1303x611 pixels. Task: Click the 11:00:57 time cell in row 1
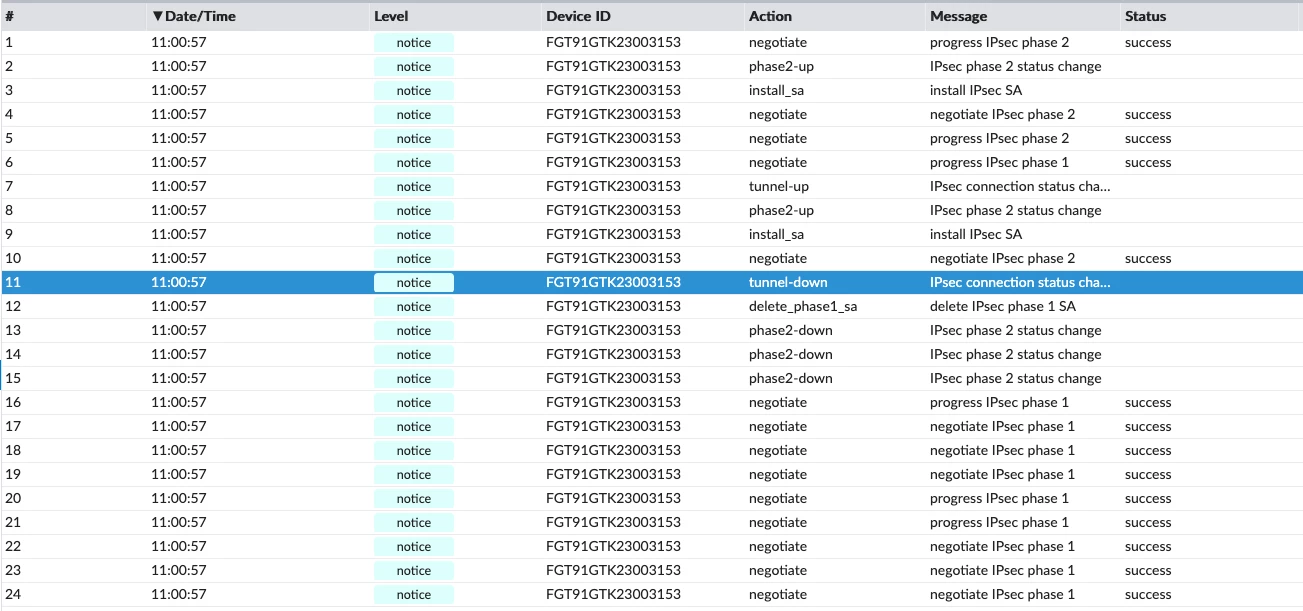pos(179,42)
